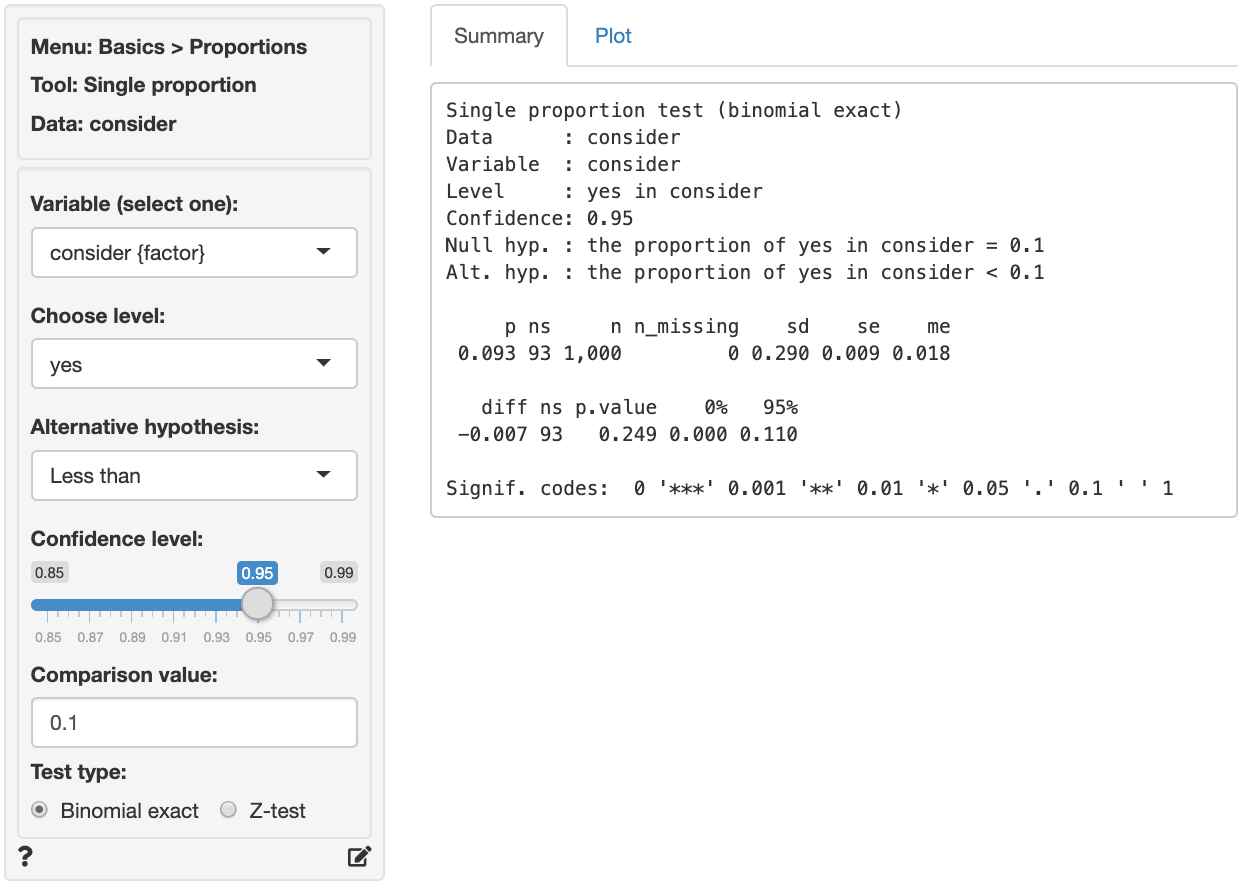Click the 0.85 minimum slider label
This screenshot has height=886, width=1244.
coord(49,573)
